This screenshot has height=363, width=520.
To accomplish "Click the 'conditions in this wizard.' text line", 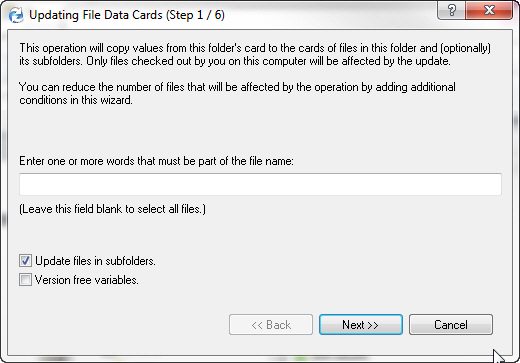I will pos(76,100).
